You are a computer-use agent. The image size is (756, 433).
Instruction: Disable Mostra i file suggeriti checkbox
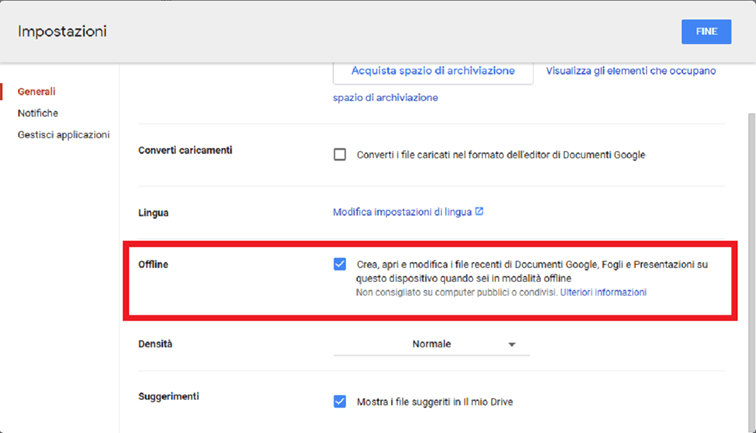(340, 401)
